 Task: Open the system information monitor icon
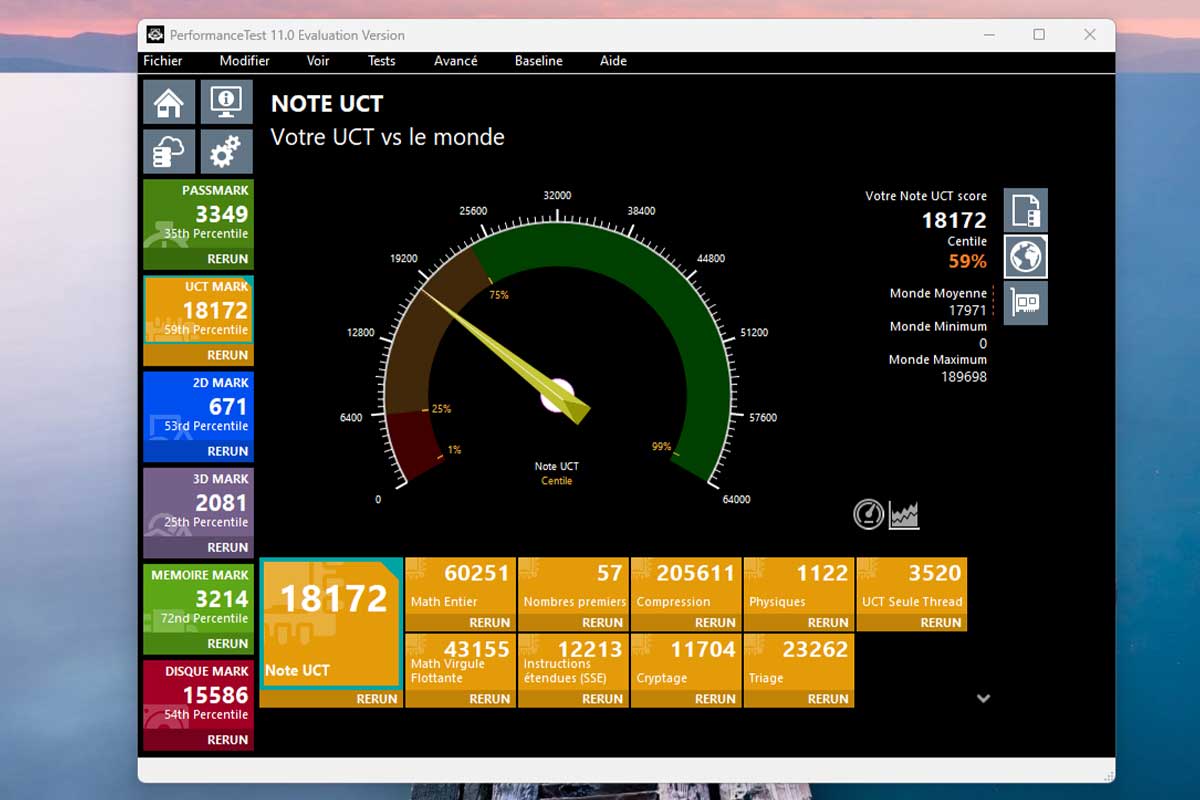point(226,102)
